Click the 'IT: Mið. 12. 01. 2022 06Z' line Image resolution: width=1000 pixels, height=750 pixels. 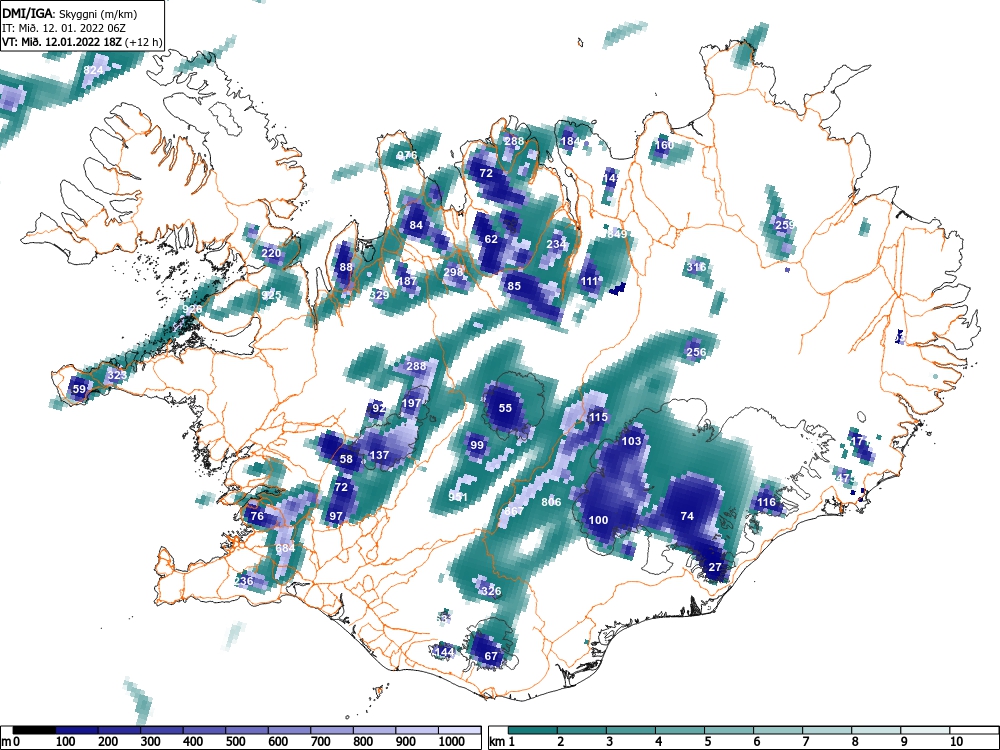point(61,28)
